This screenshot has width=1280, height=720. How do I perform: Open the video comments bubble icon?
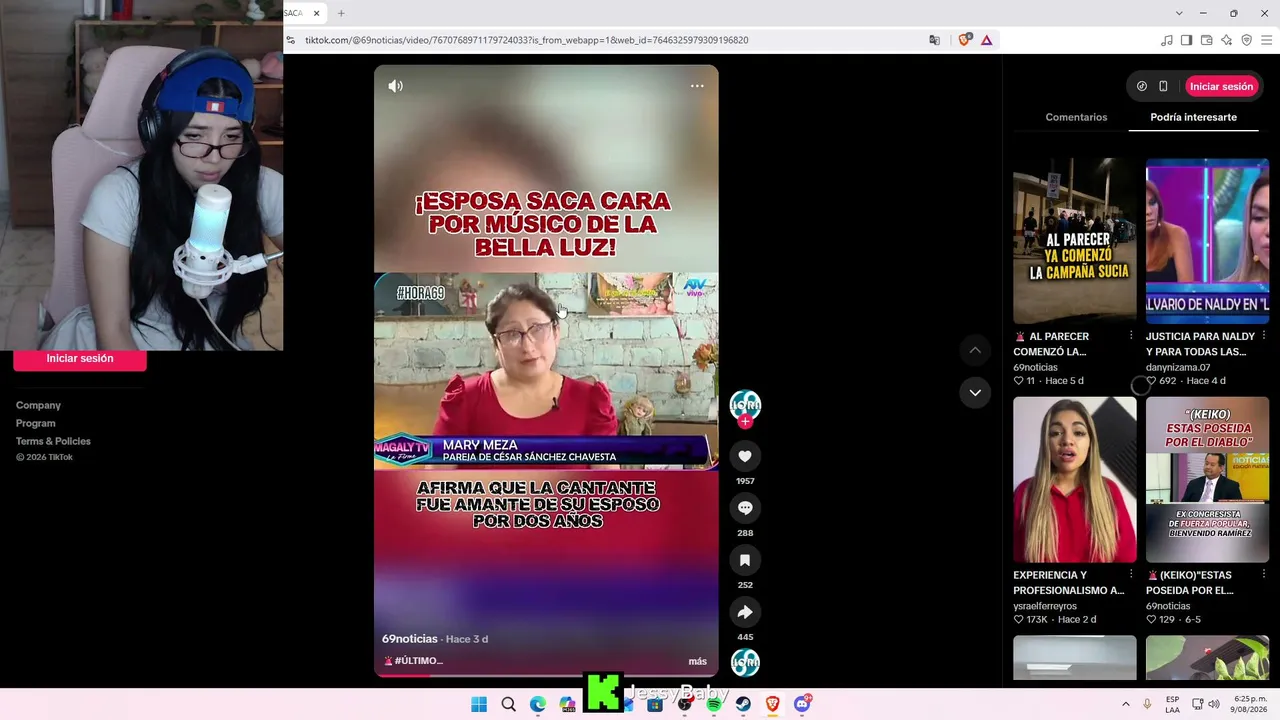[745, 508]
